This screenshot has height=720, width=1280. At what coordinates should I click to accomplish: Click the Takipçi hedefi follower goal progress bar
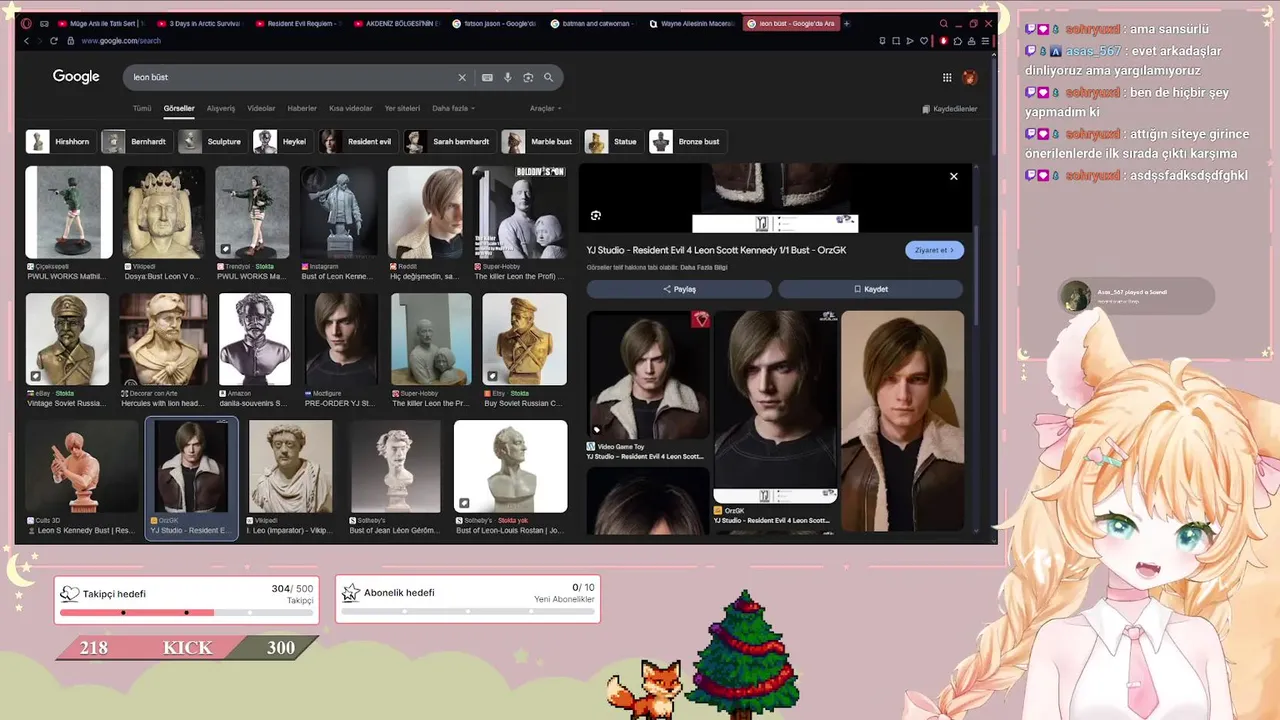click(x=187, y=613)
